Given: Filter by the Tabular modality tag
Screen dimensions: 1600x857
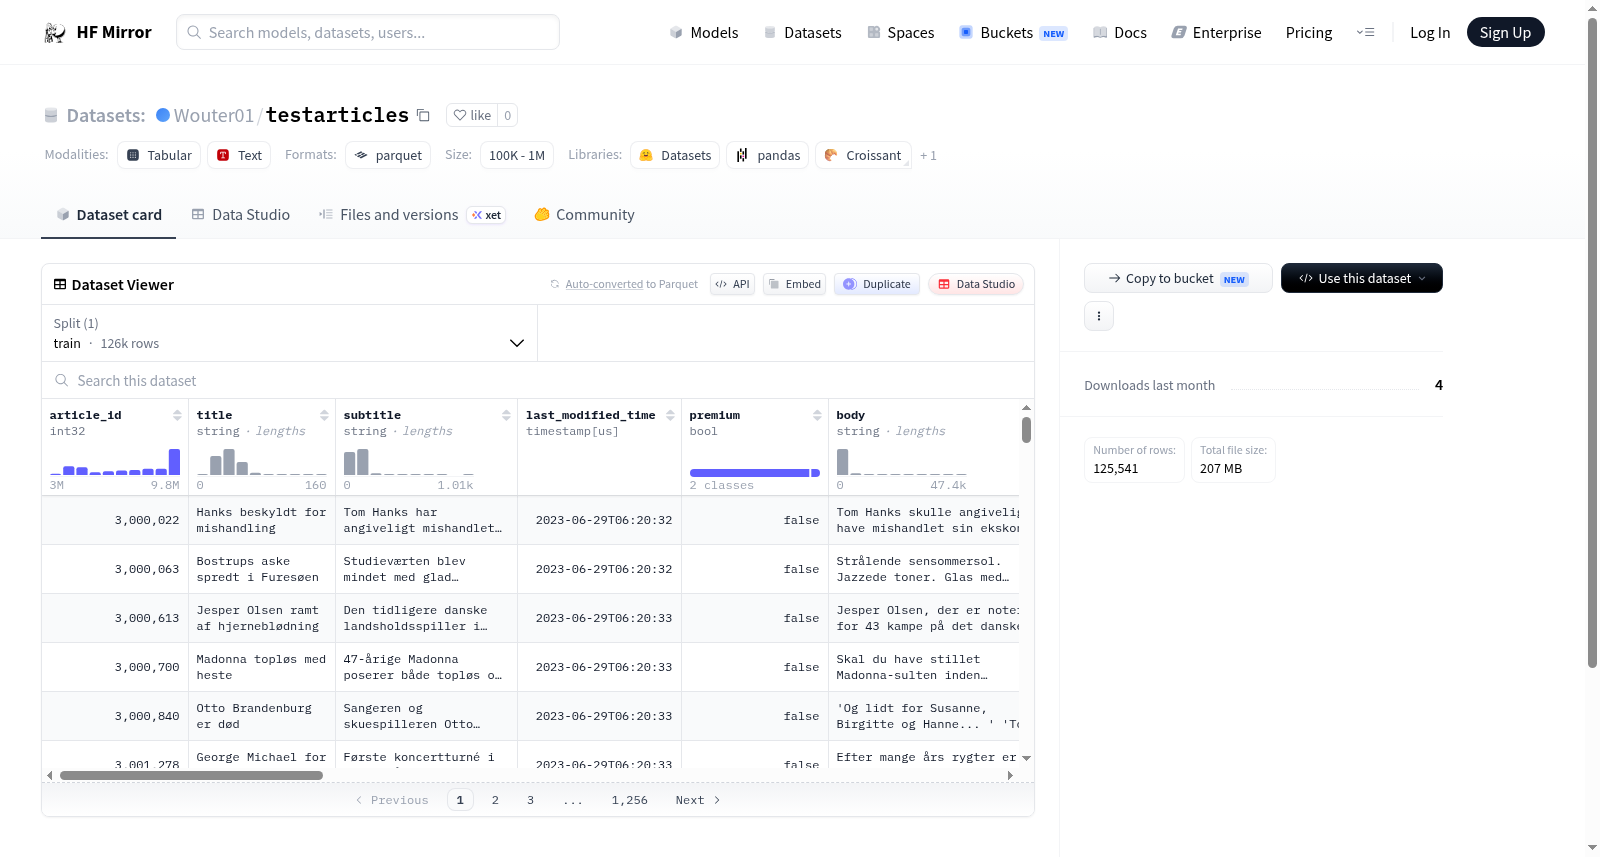Looking at the screenshot, I should 159,155.
